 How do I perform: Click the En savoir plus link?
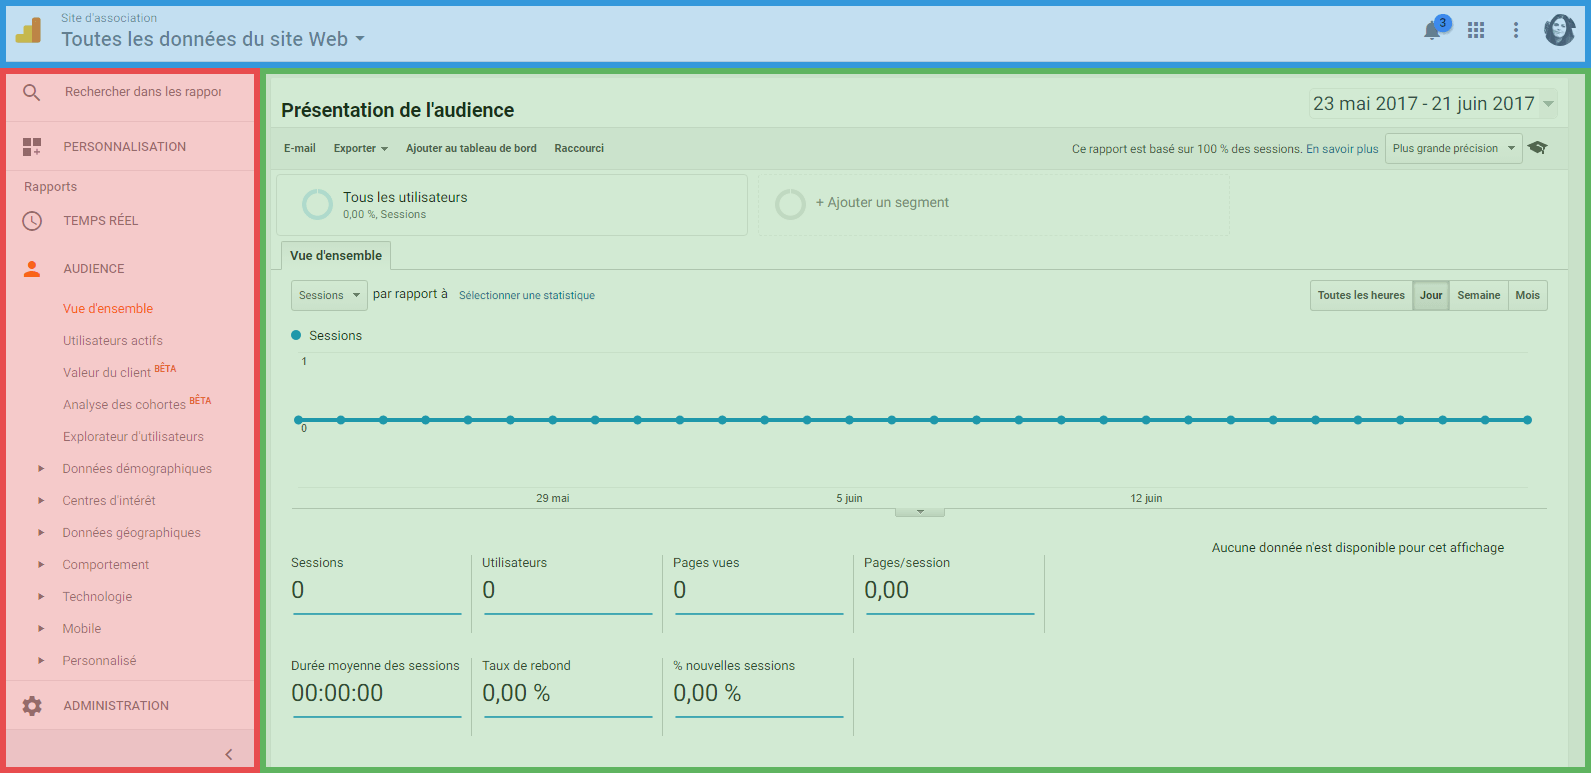click(x=1342, y=149)
